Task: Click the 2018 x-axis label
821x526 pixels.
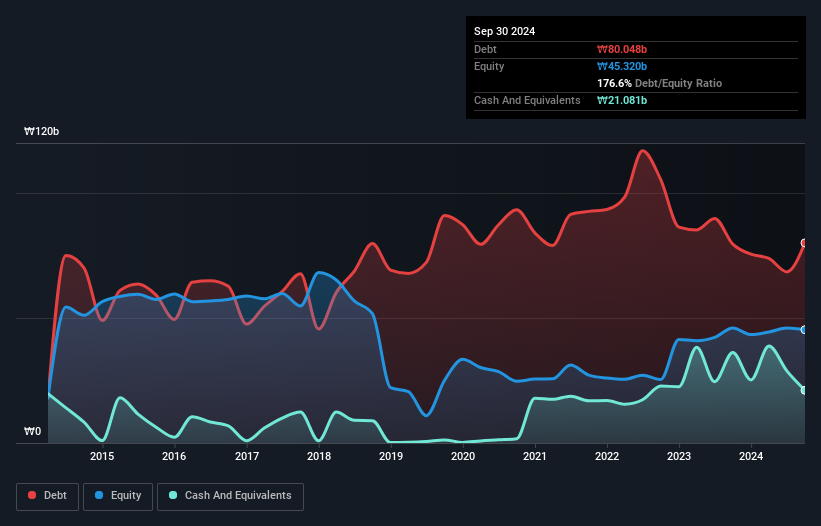Action: (319, 456)
